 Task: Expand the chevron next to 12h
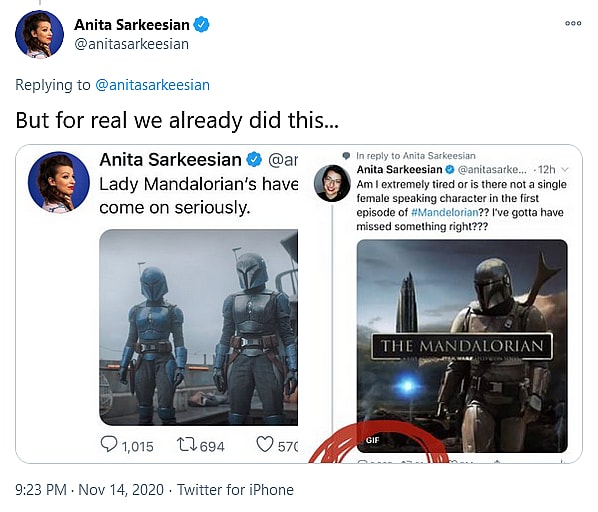[x=565, y=169]
